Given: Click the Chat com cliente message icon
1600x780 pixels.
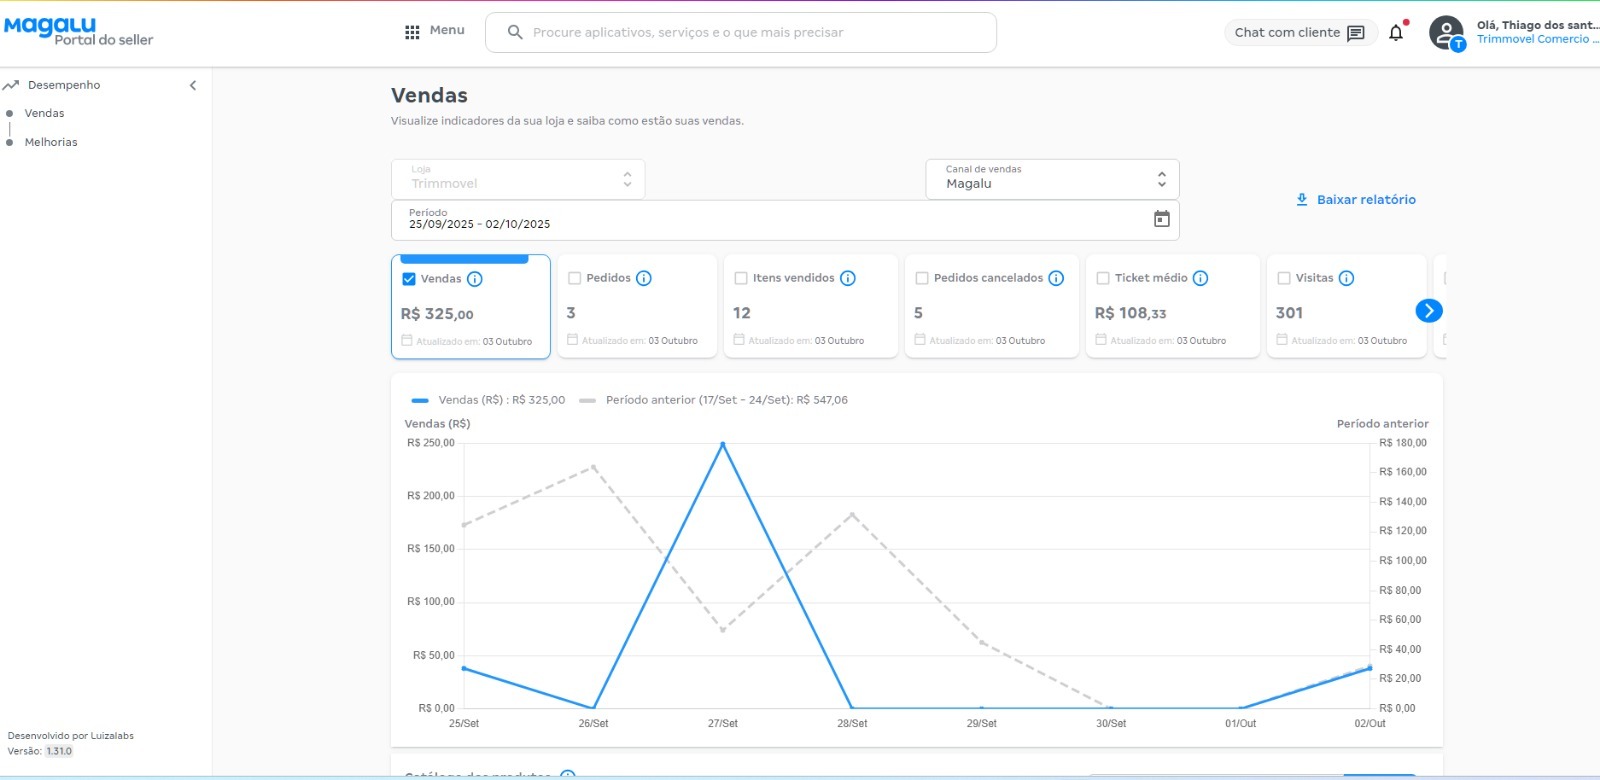Looking at the screenshot, I should point(1356,33).
